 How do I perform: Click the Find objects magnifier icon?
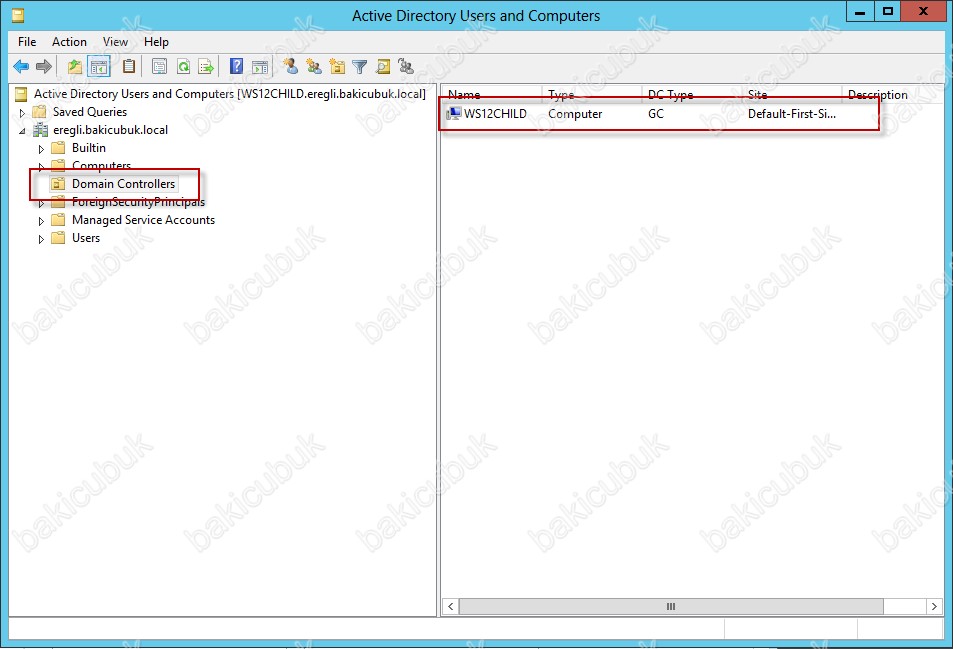click(383, 66)
